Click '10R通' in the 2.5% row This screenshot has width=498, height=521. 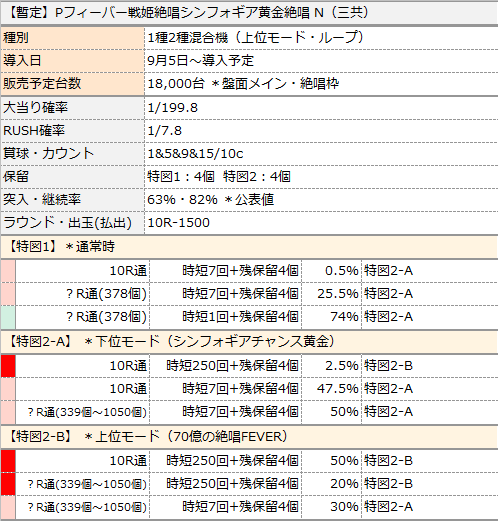coord(128,366)
